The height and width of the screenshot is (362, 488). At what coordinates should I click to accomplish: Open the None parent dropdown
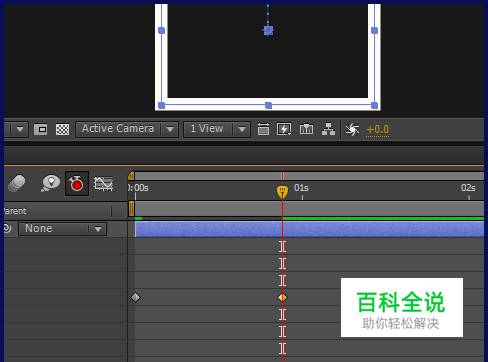tap(62, 229)
